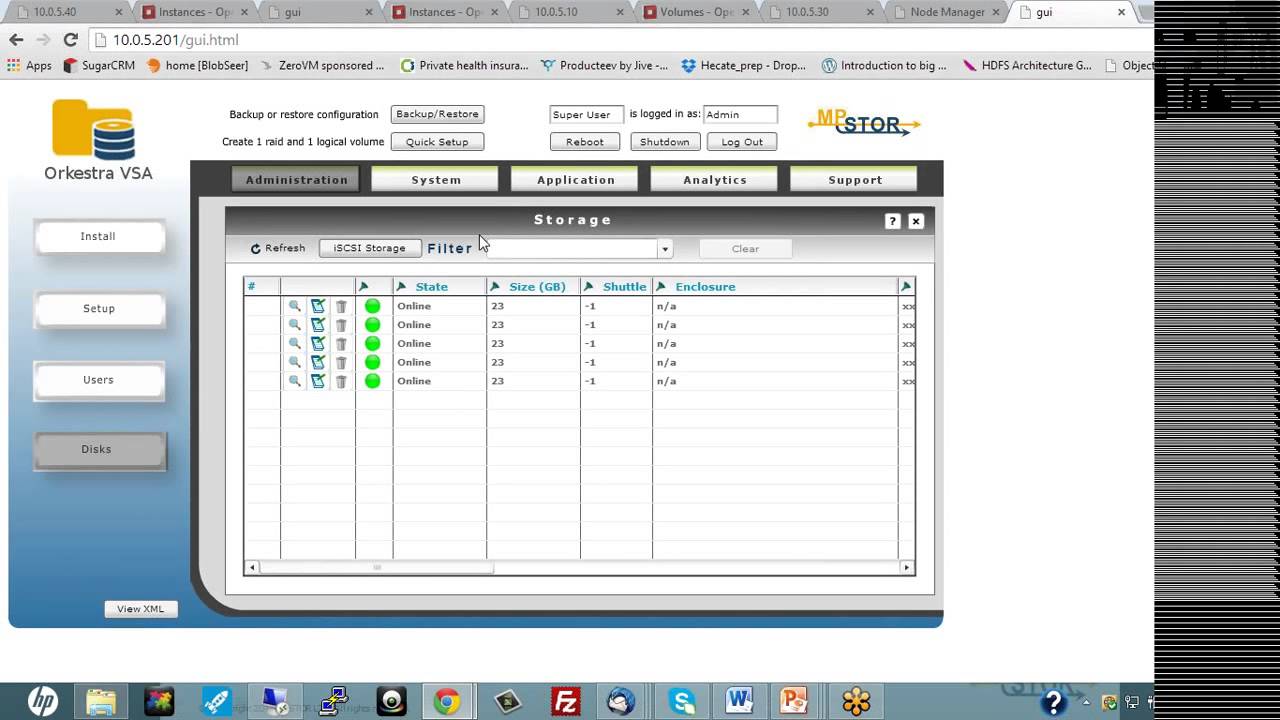Screen dimensions: 1280x720
Task: Open the Administration menu tab
Action: [x=296, y=180]
